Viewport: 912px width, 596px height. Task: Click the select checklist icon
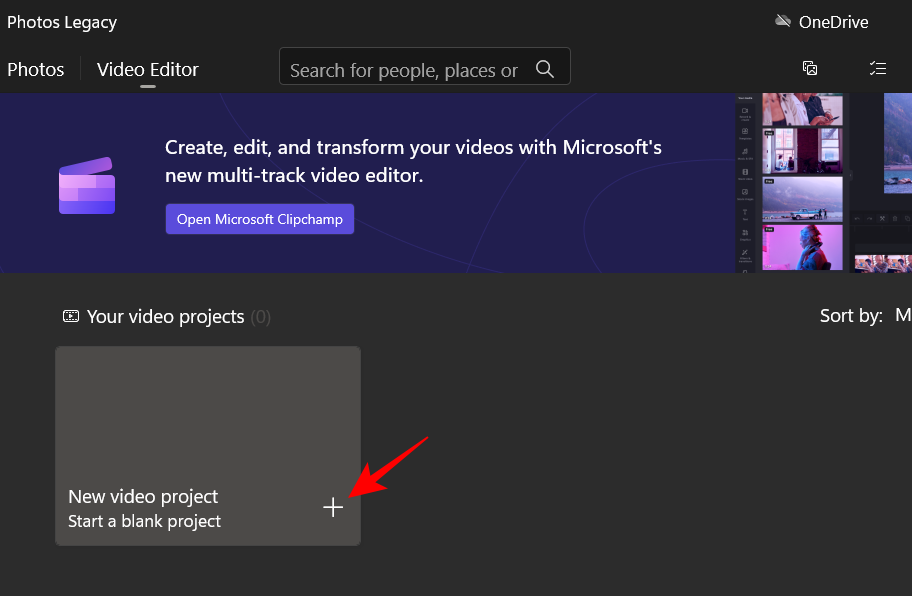(x=878, y=68)
